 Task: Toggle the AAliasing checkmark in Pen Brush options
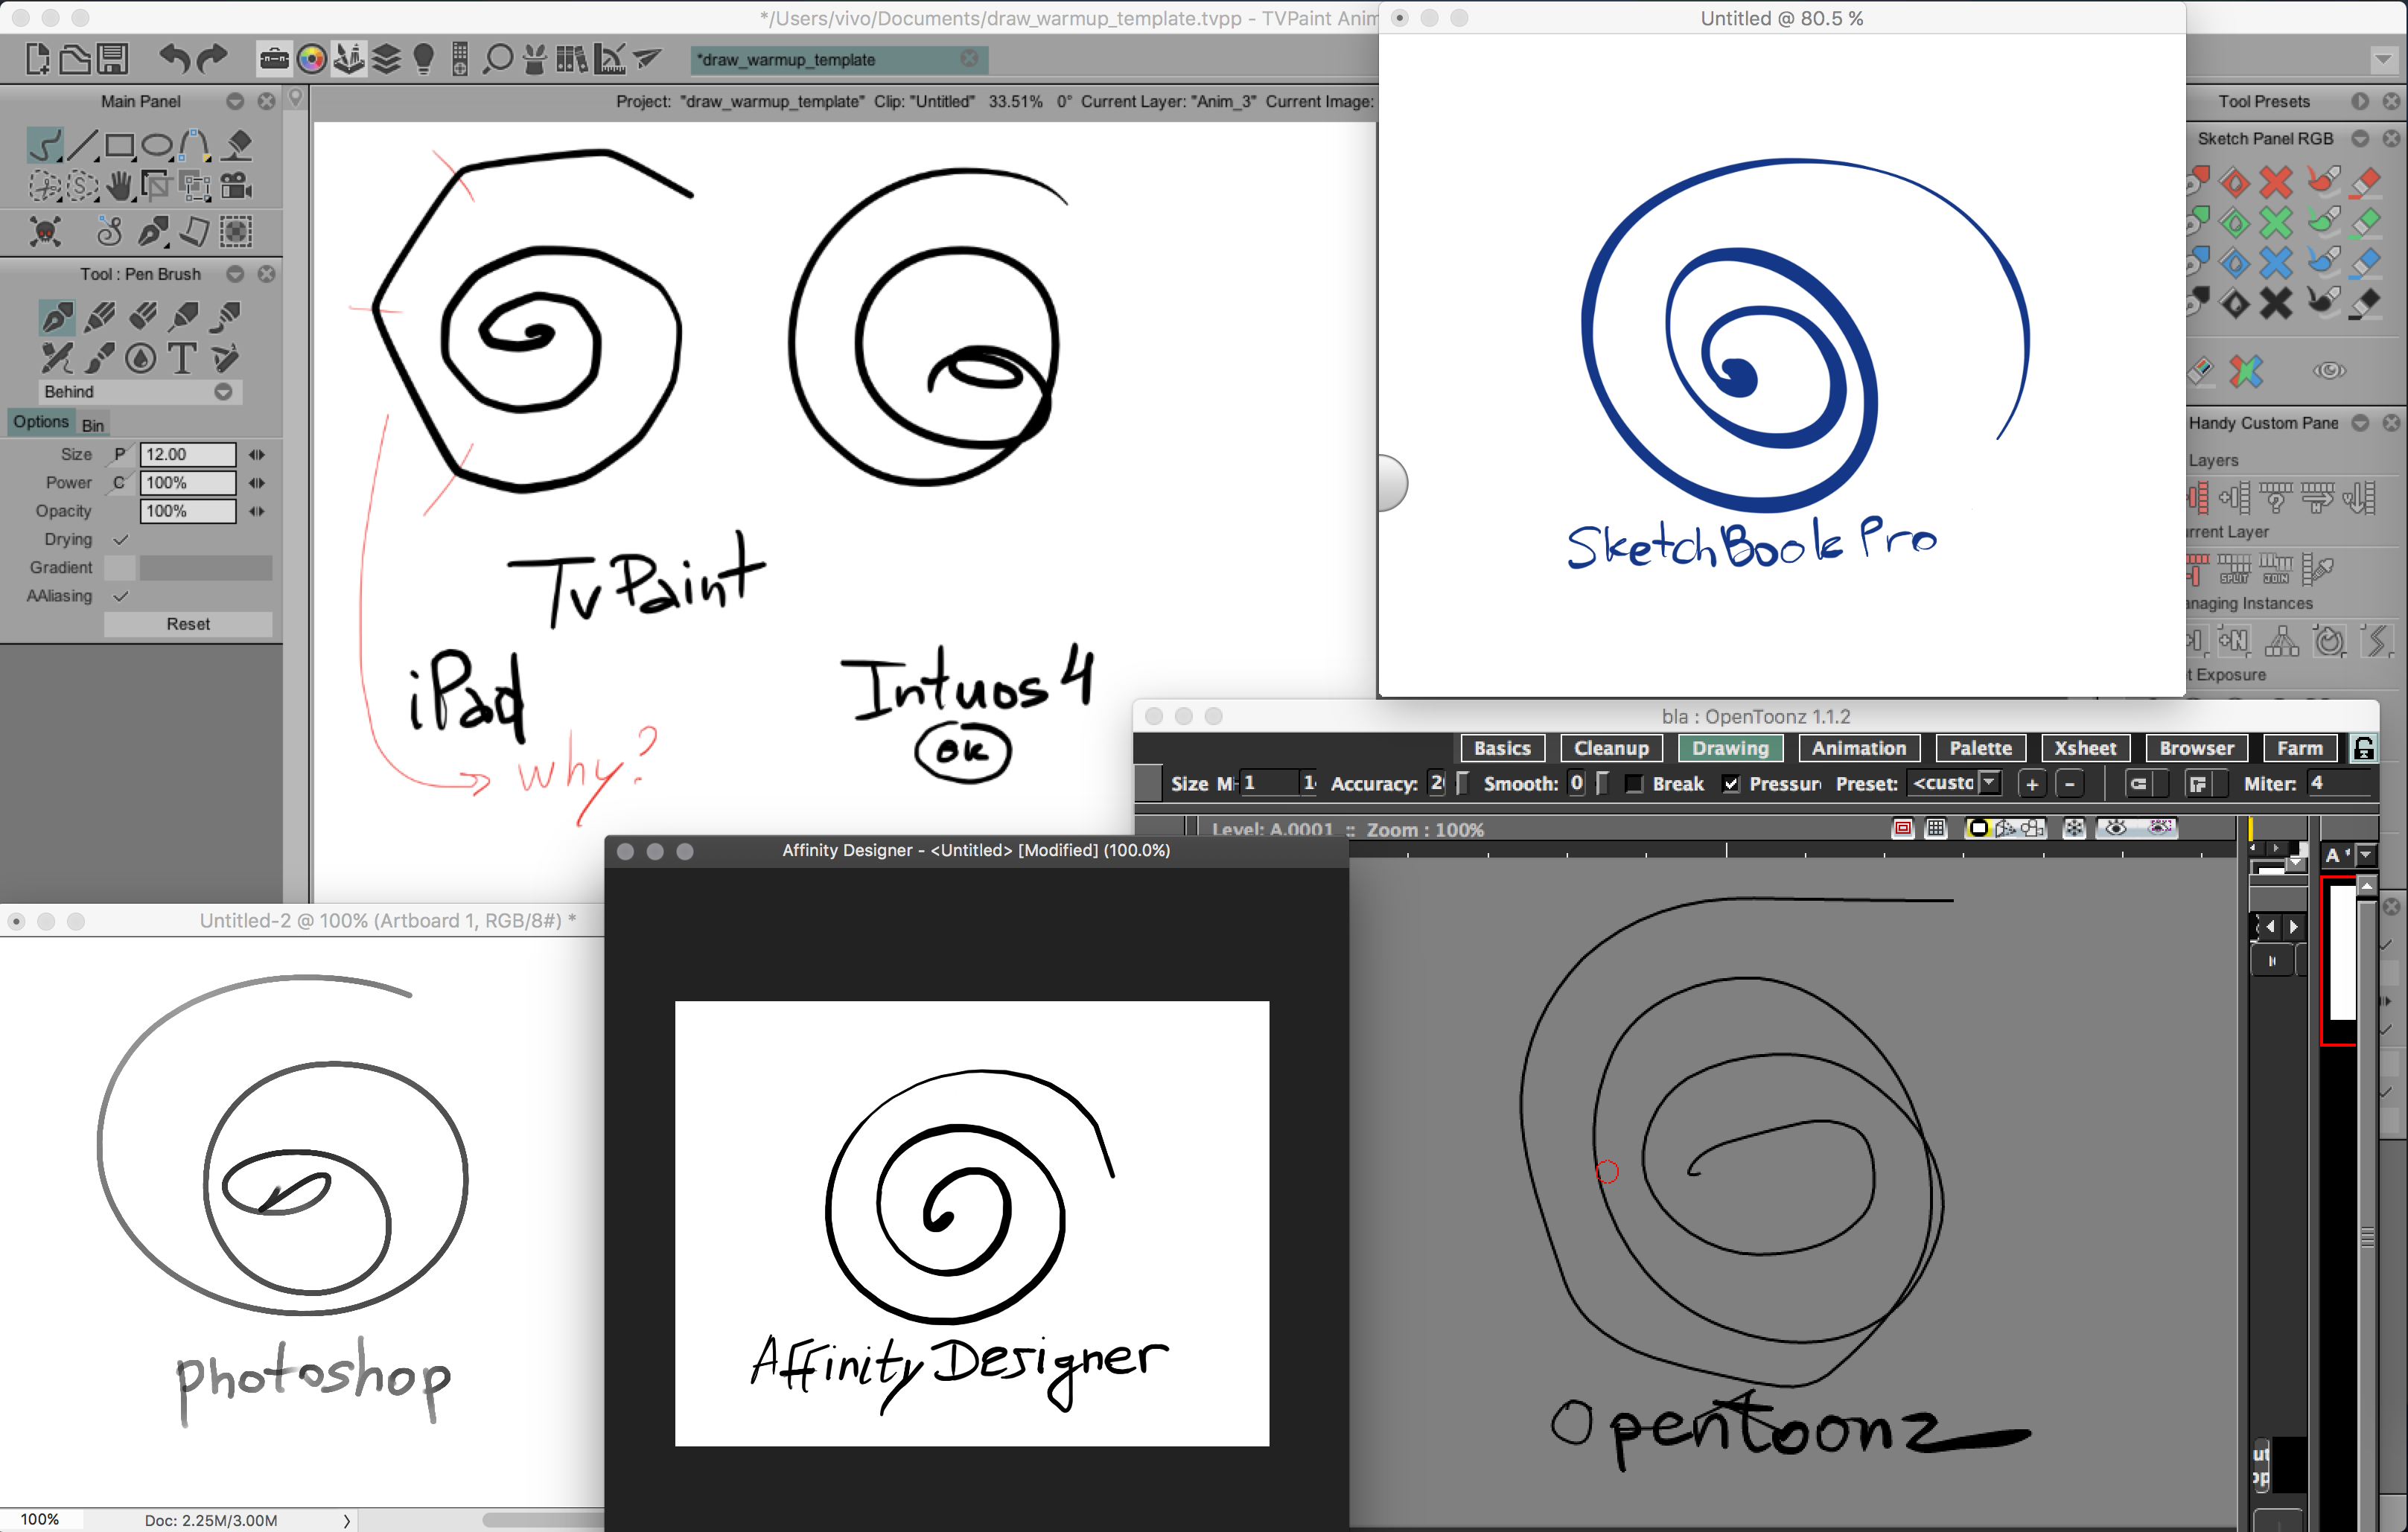coord(121,596)
